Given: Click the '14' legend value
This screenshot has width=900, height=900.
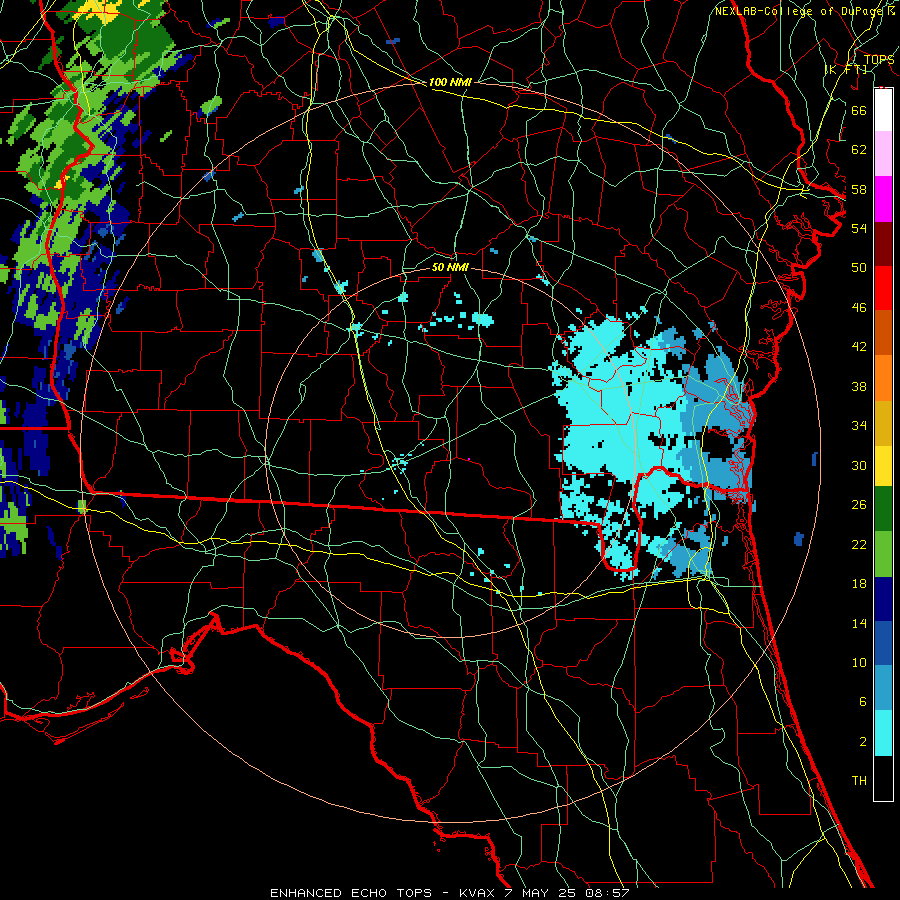Looking at the screenshot, I should [x=859, y=623].
